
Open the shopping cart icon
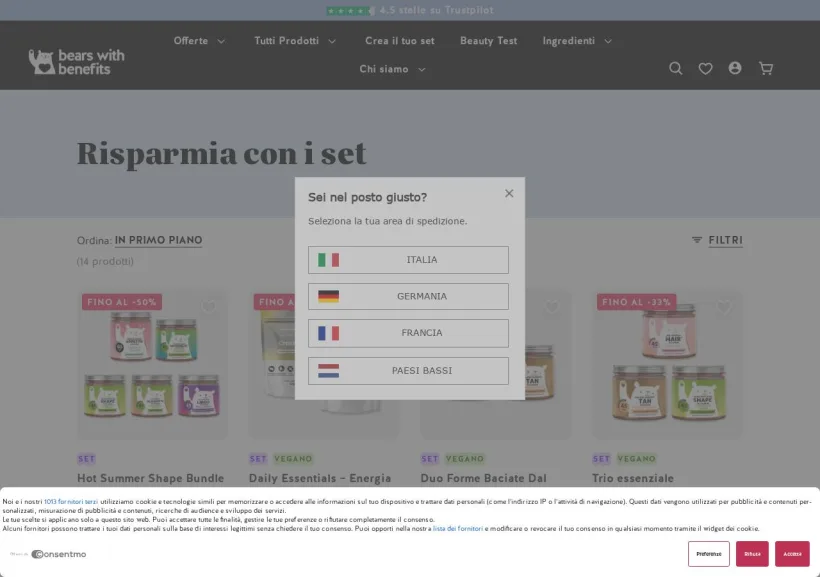coord(766,69)
